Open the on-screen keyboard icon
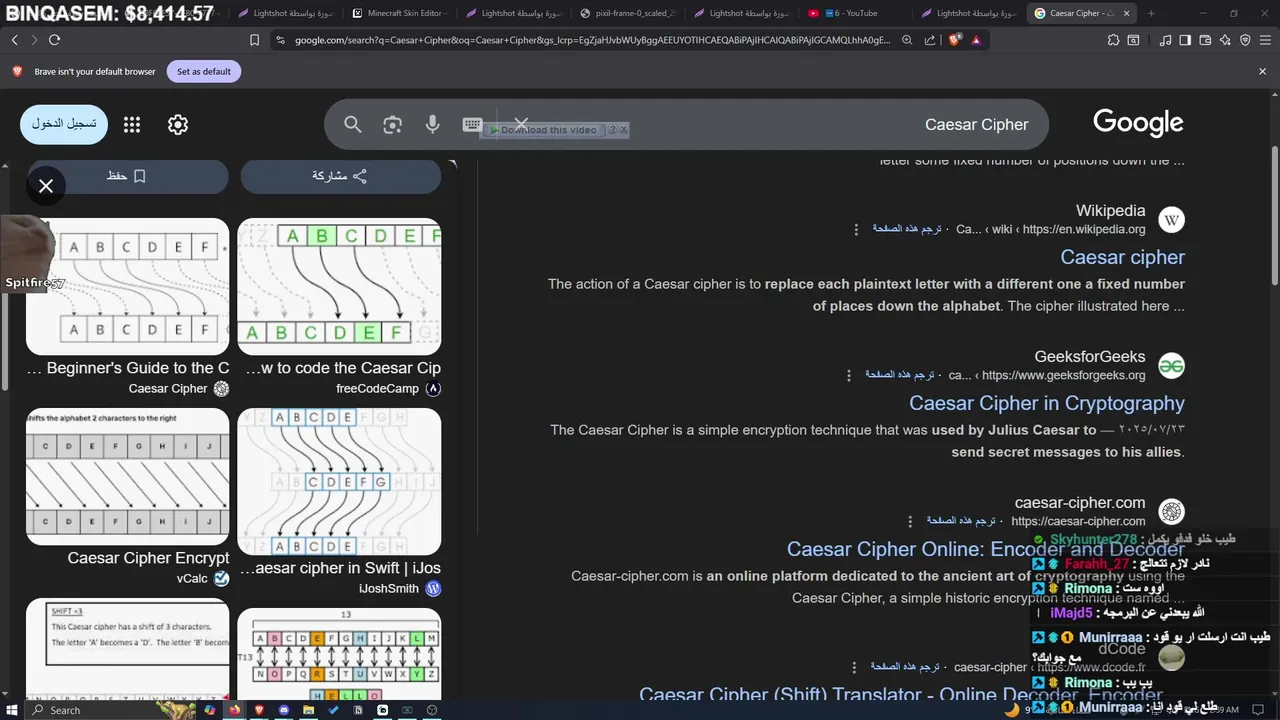The image size is (1280, 720). 472,124
